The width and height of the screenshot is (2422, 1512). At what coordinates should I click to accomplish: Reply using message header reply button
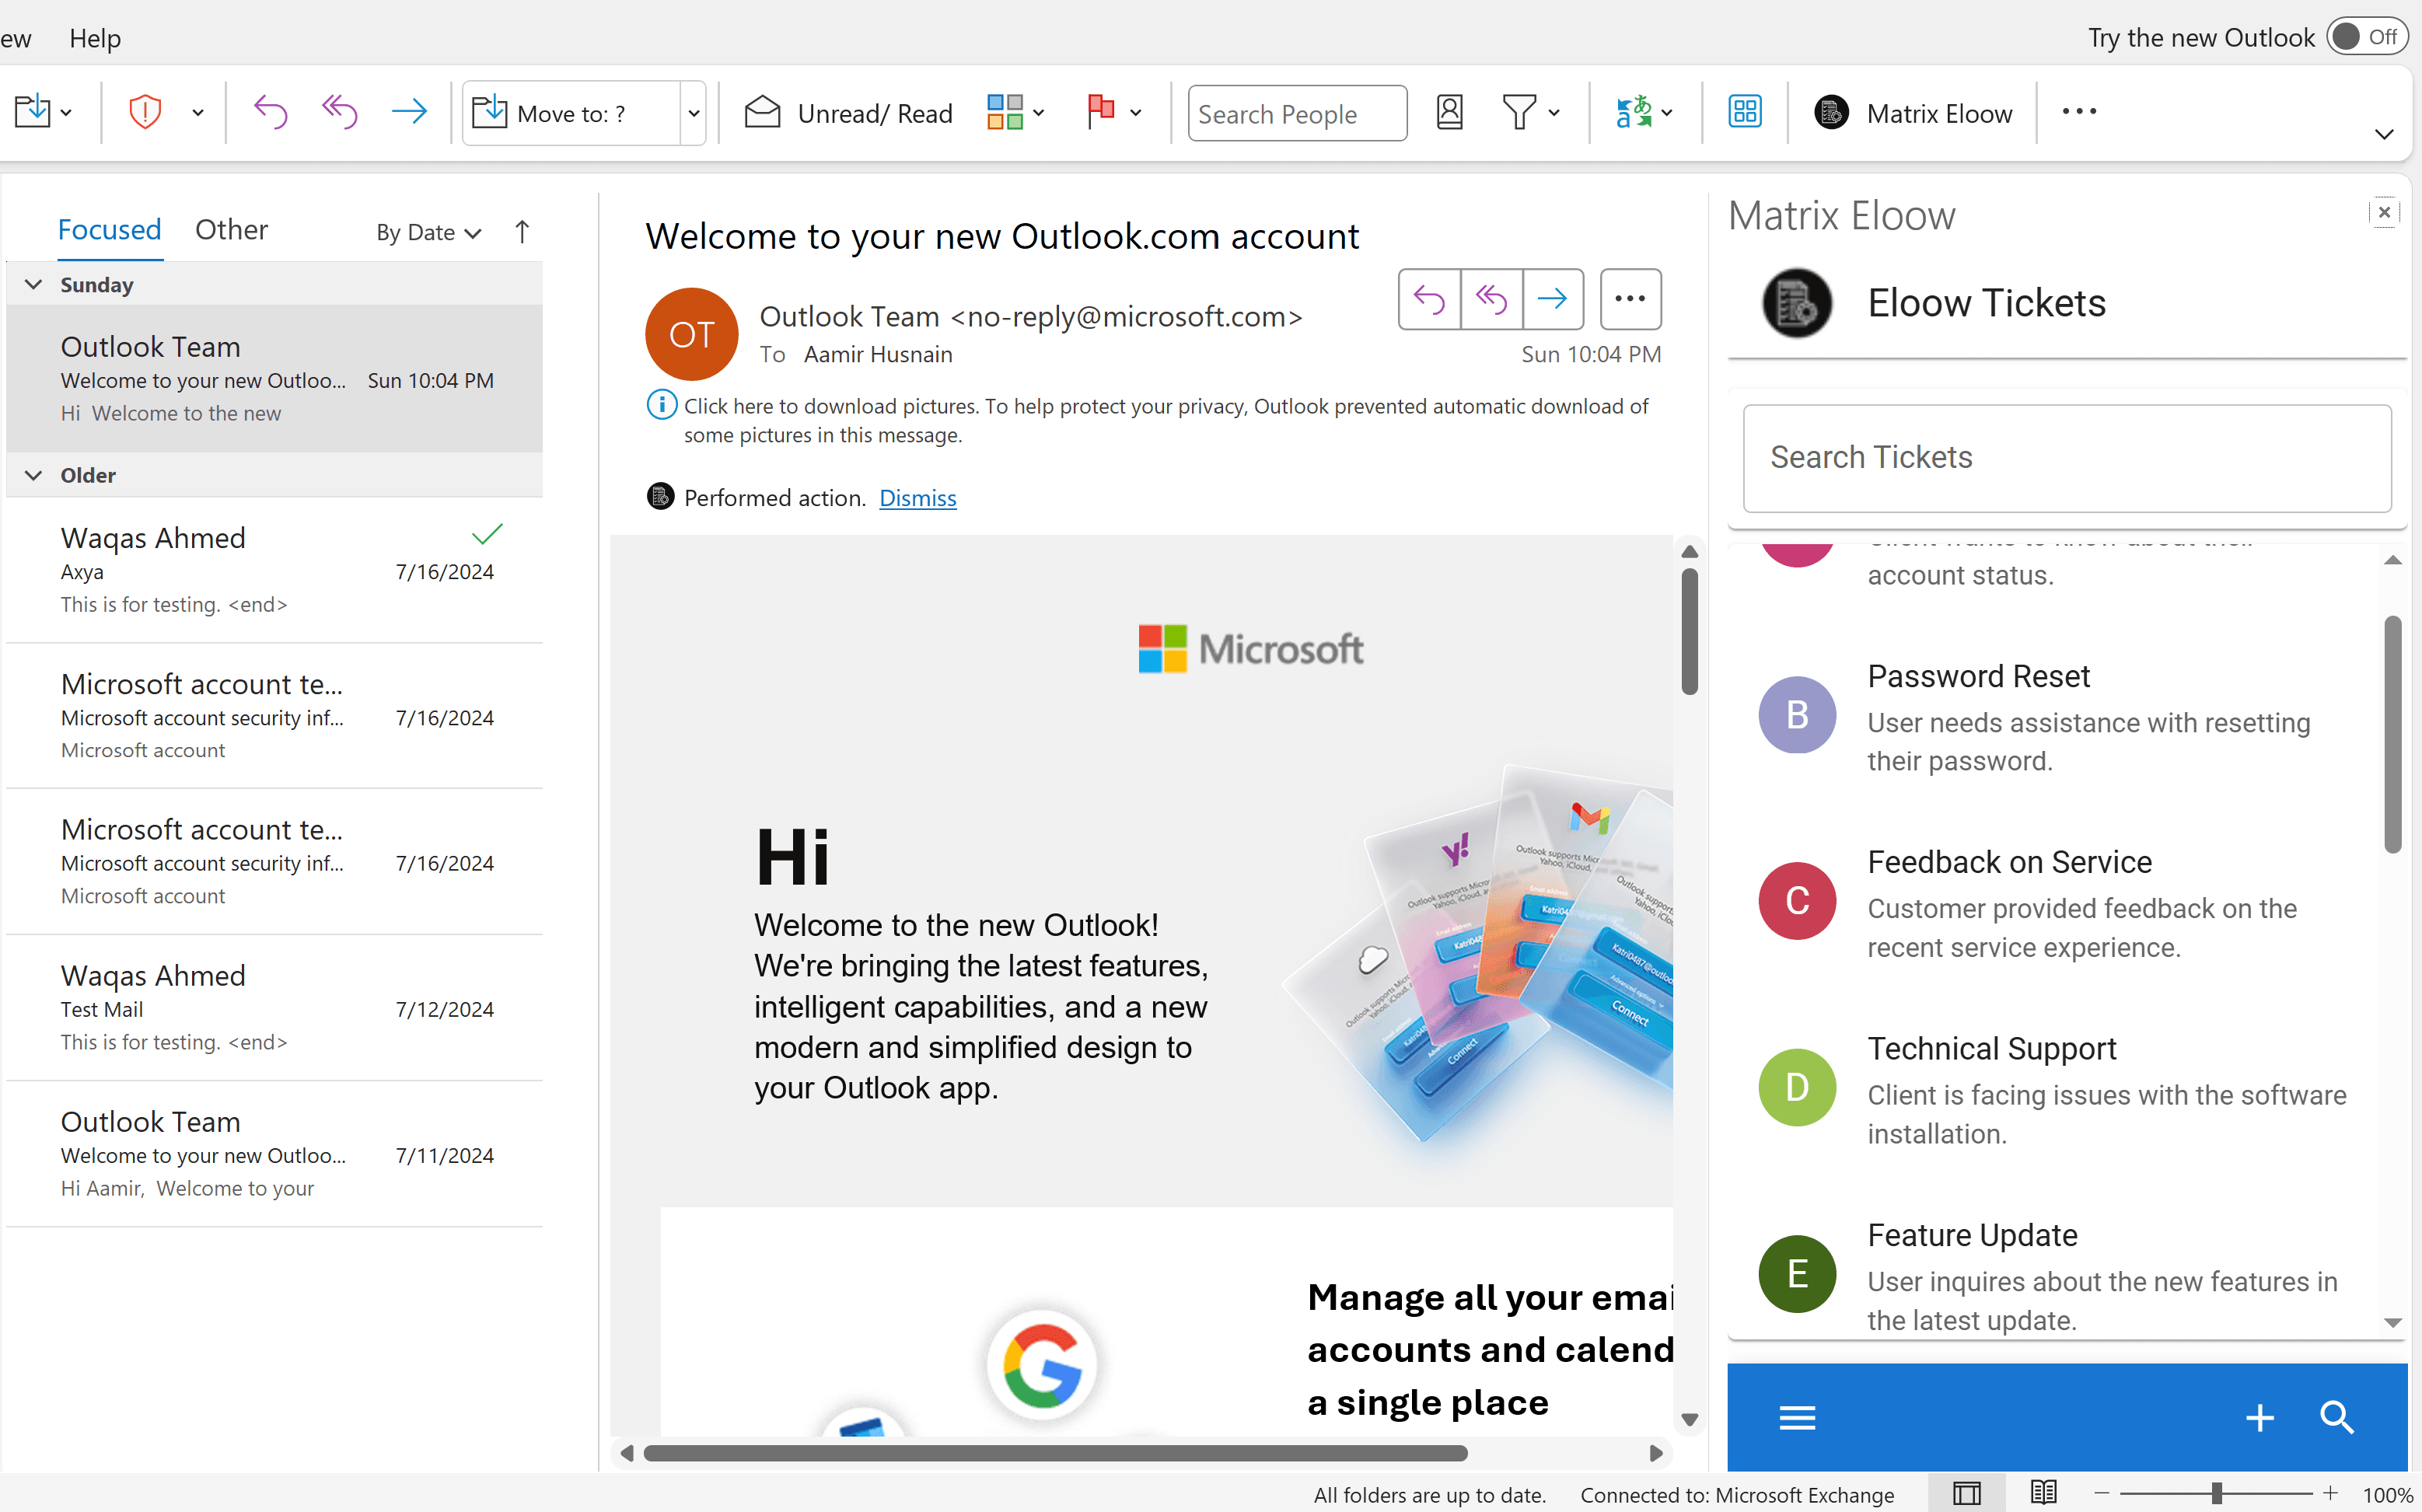1429,299
